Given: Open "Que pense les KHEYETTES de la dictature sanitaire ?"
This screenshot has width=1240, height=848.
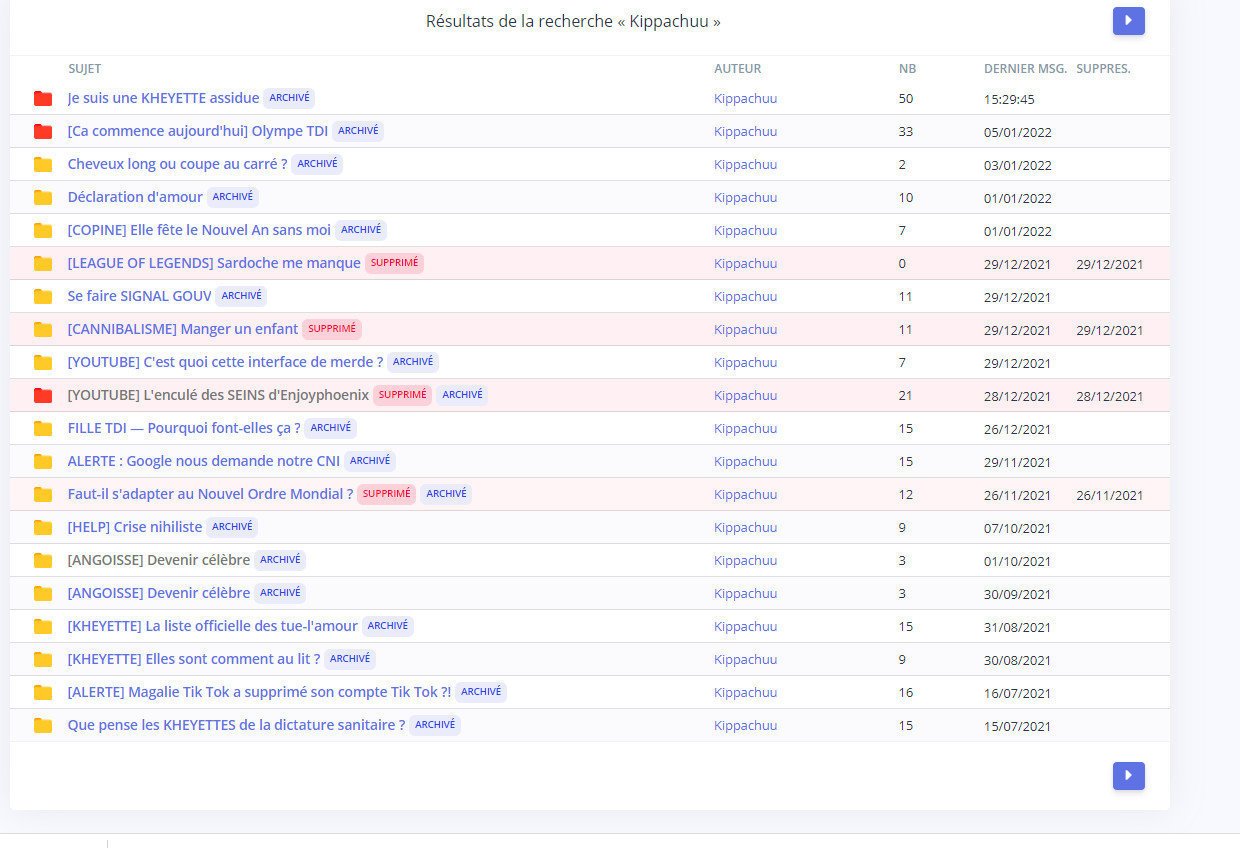Looking at the screenshot, I should coord(236,725).
